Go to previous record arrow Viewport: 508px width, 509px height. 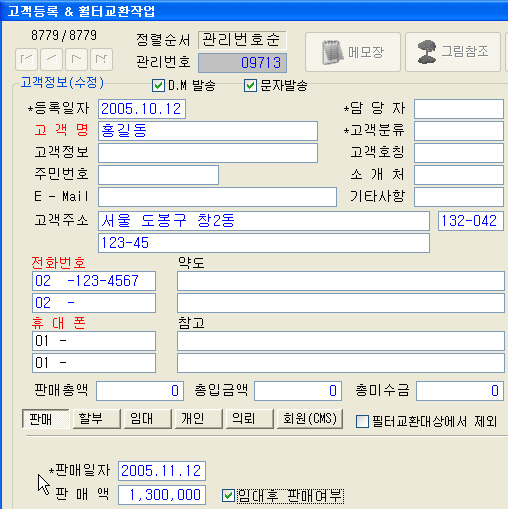tap(52, 60)
